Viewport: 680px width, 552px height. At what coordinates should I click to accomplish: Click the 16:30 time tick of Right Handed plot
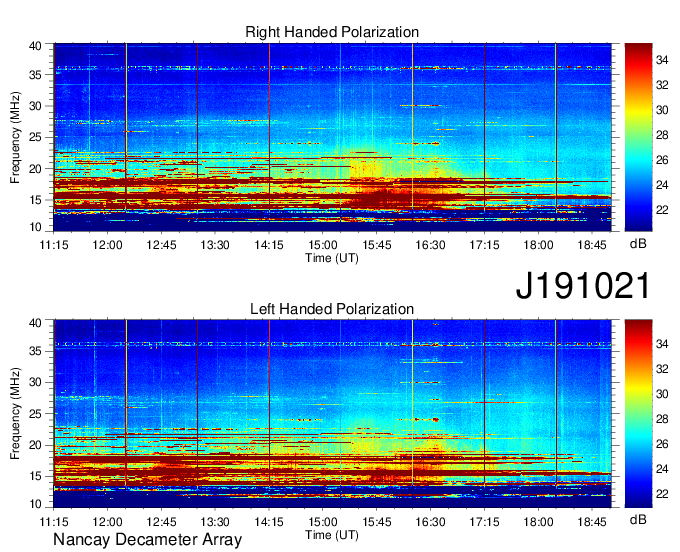click(x=431, y=245)
